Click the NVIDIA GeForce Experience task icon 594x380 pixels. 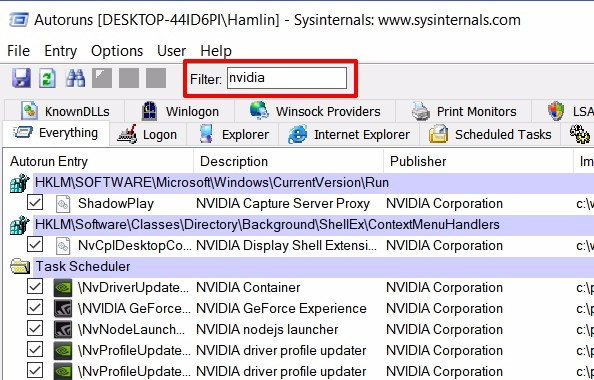pyautogui.click(x=63, y=308)
